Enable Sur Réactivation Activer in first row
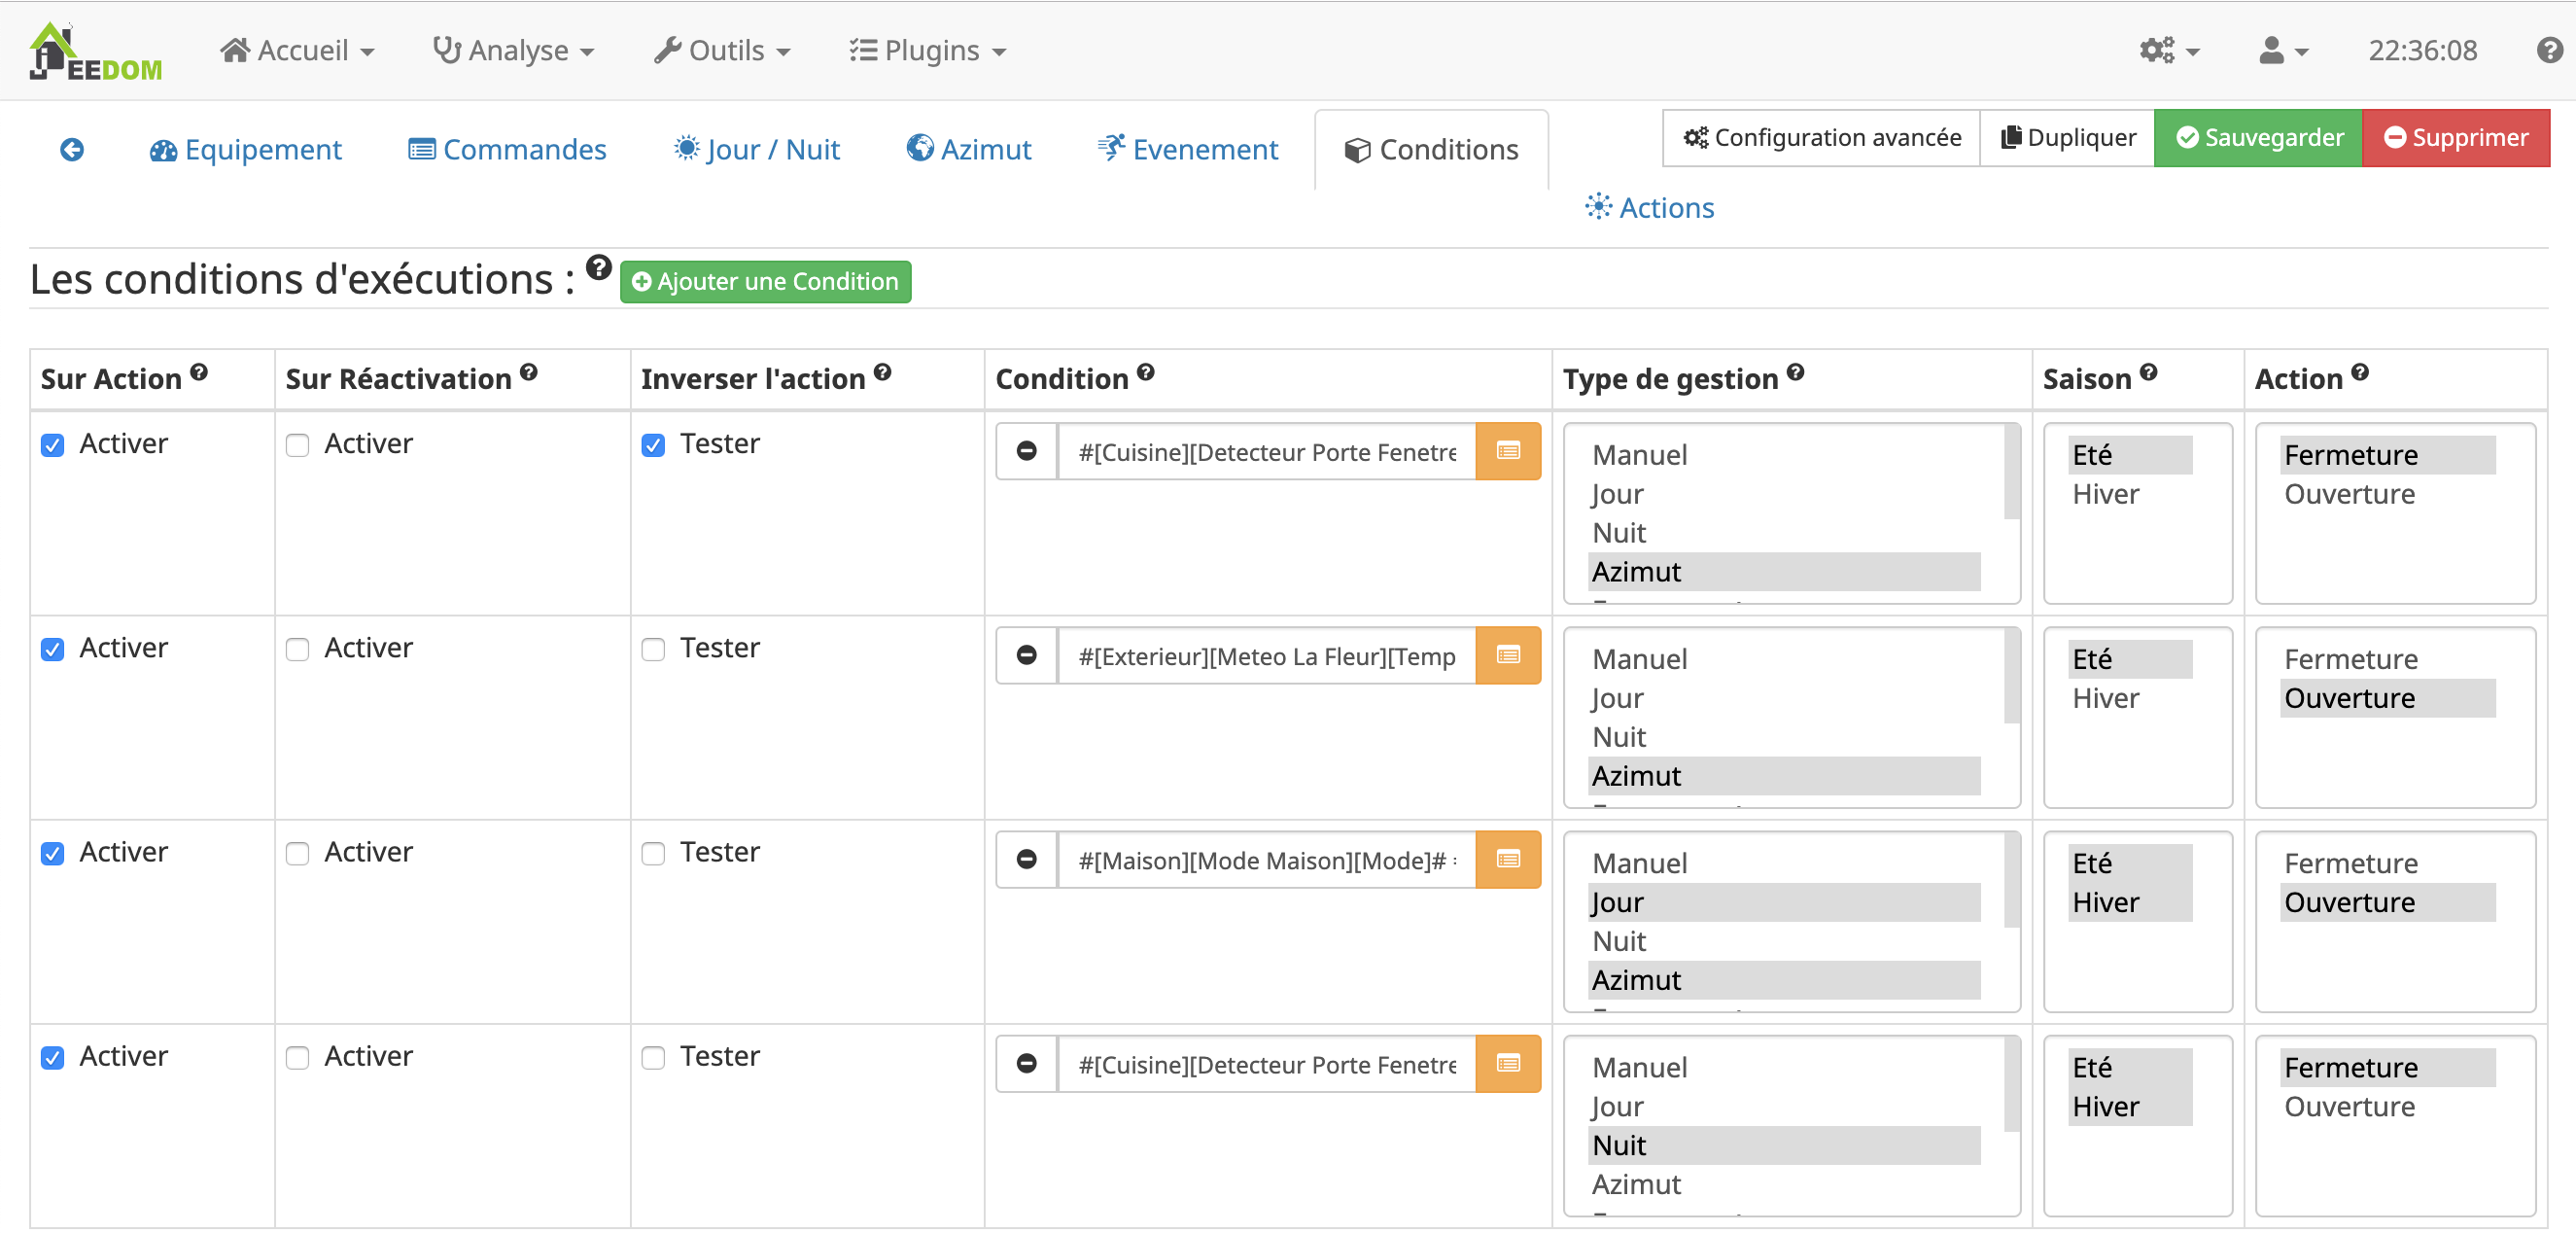This screenshot has width=2576, height=1233. click(297, 445)
